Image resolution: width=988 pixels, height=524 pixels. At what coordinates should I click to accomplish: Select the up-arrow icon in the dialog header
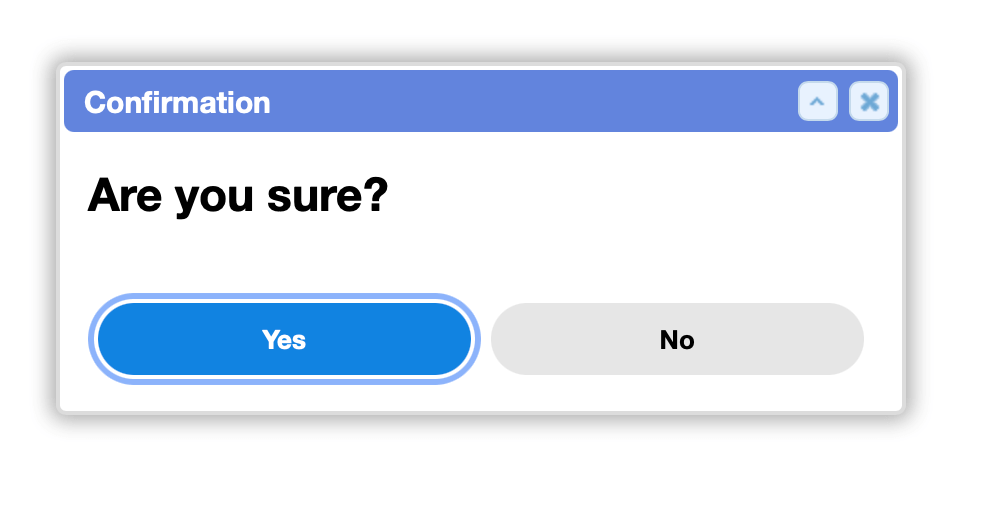pos(817,101)
